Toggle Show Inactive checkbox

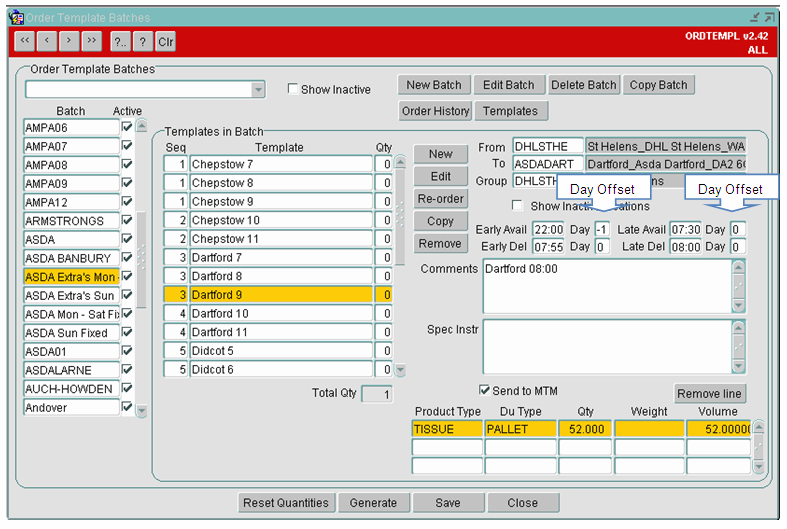point(293,89)
